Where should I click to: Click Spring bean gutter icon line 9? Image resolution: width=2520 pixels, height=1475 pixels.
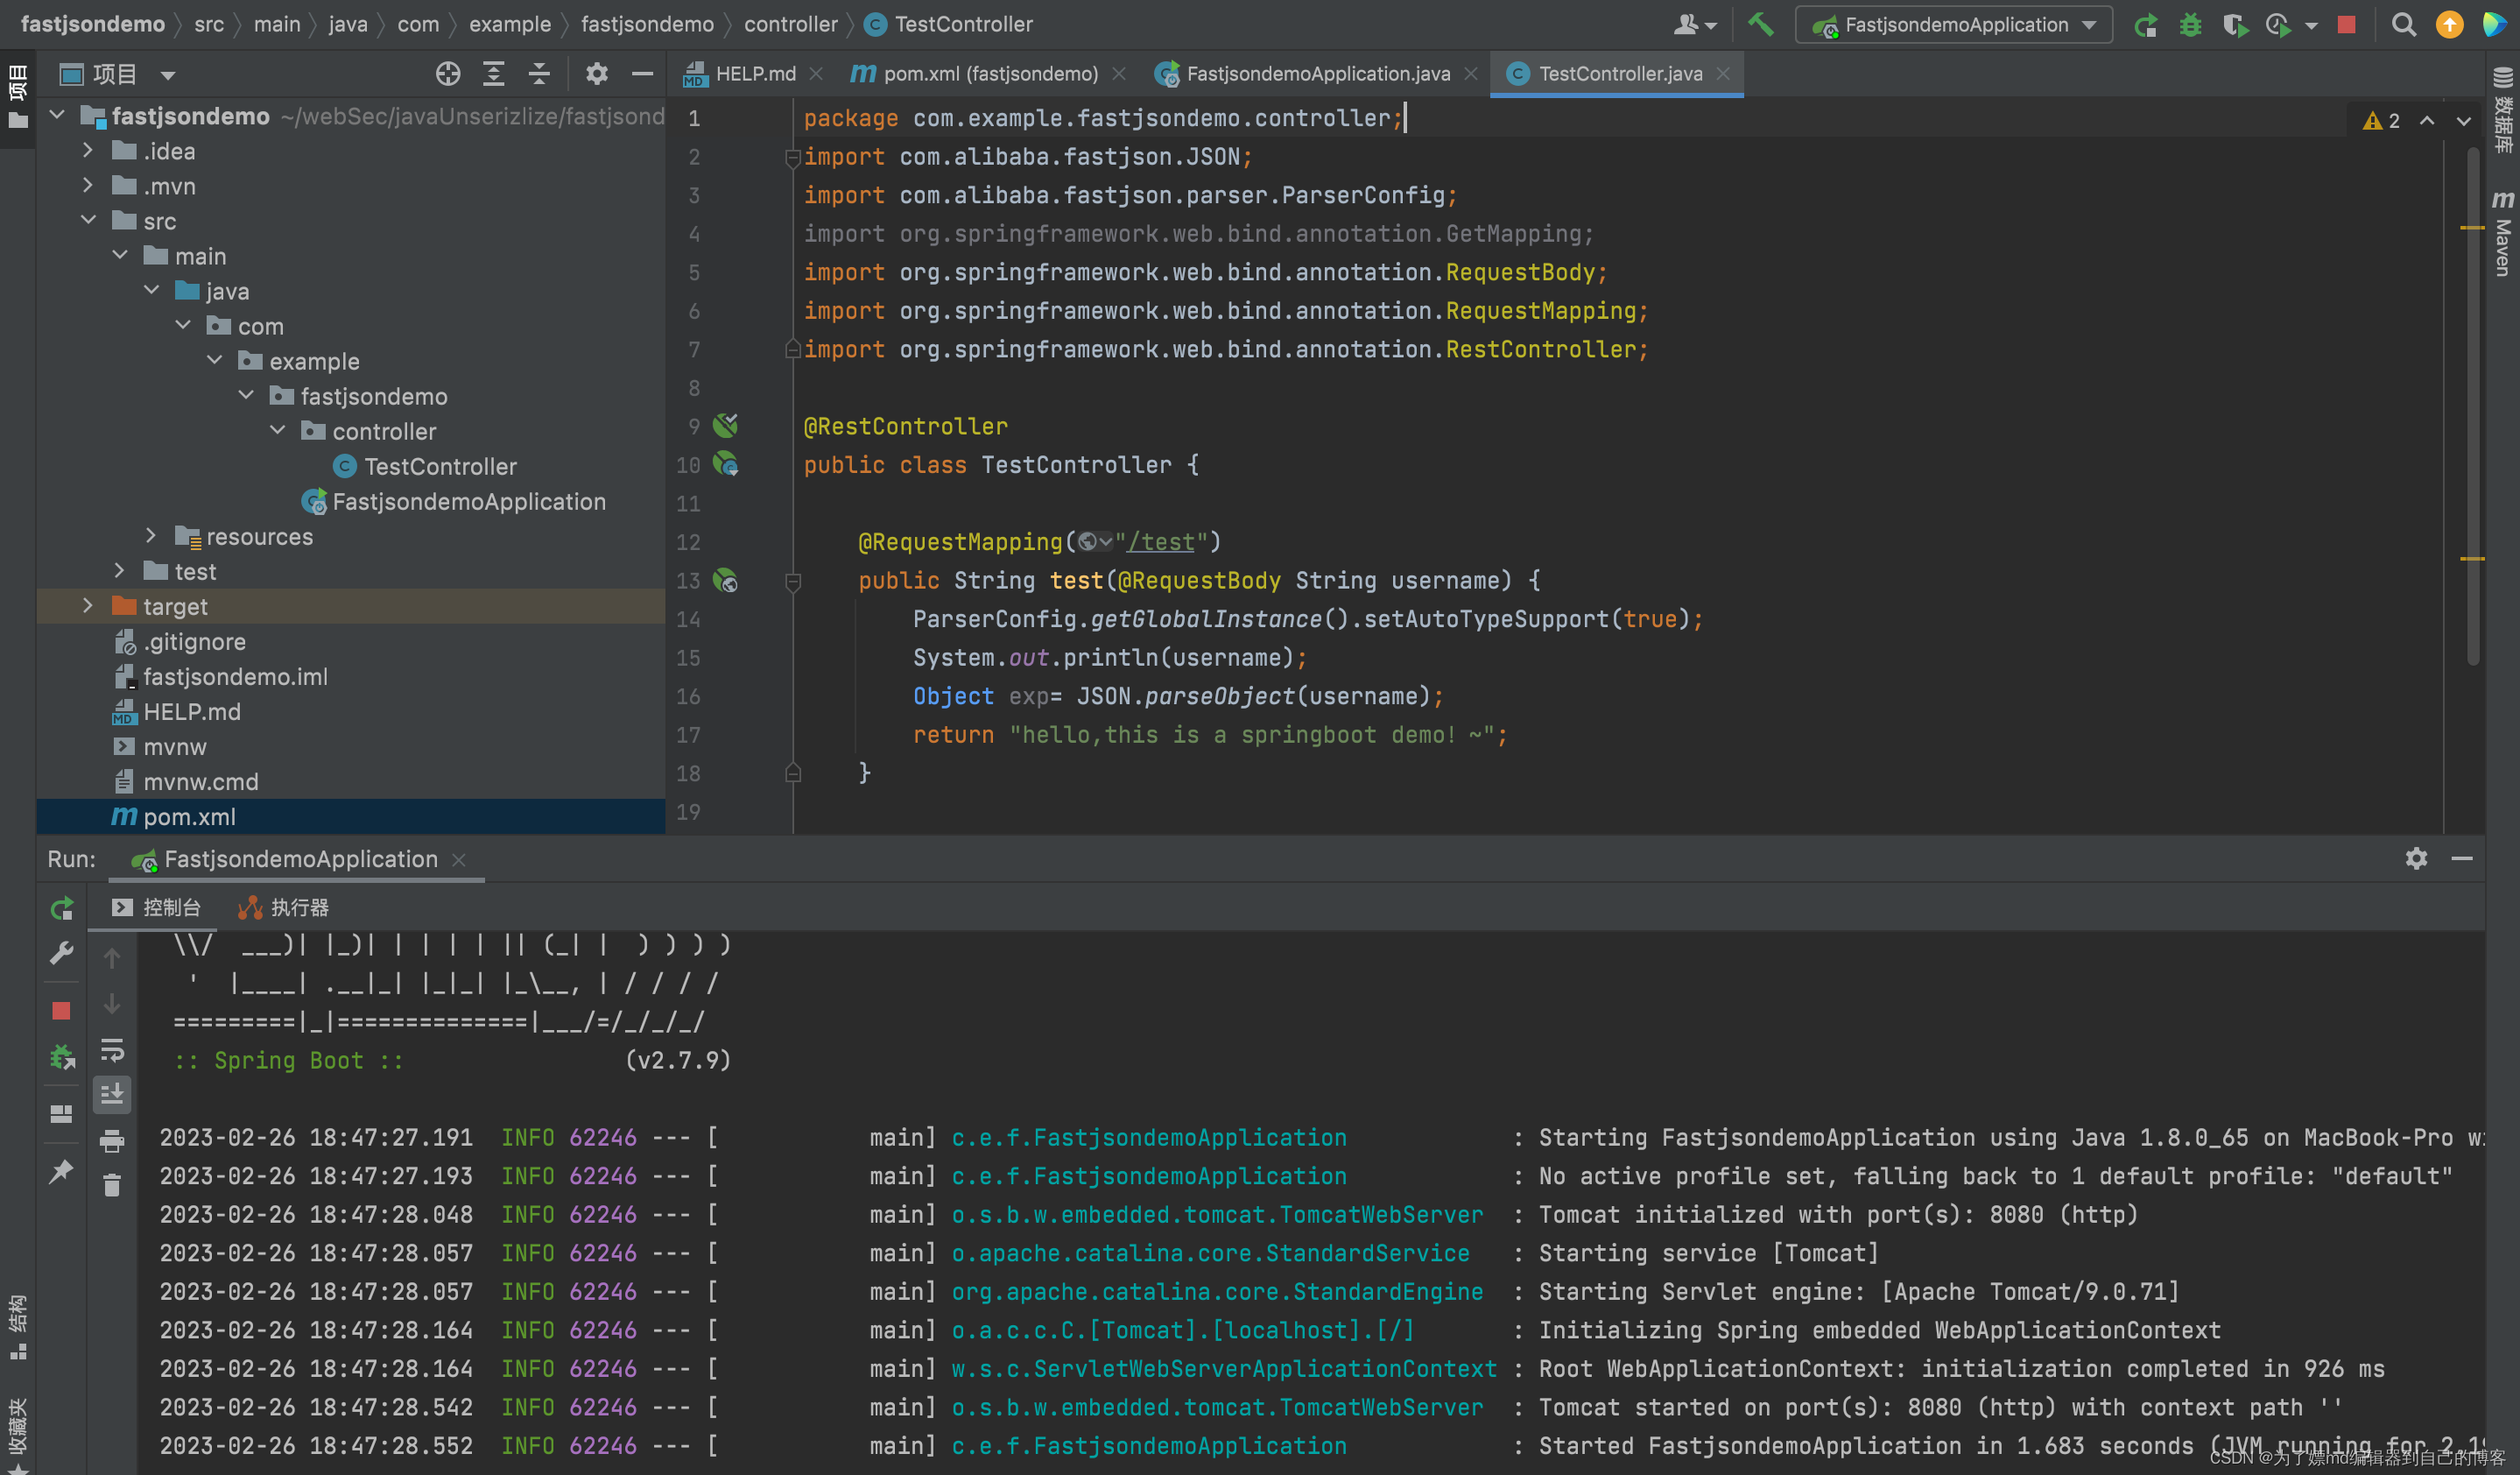[x=725, y=426]
